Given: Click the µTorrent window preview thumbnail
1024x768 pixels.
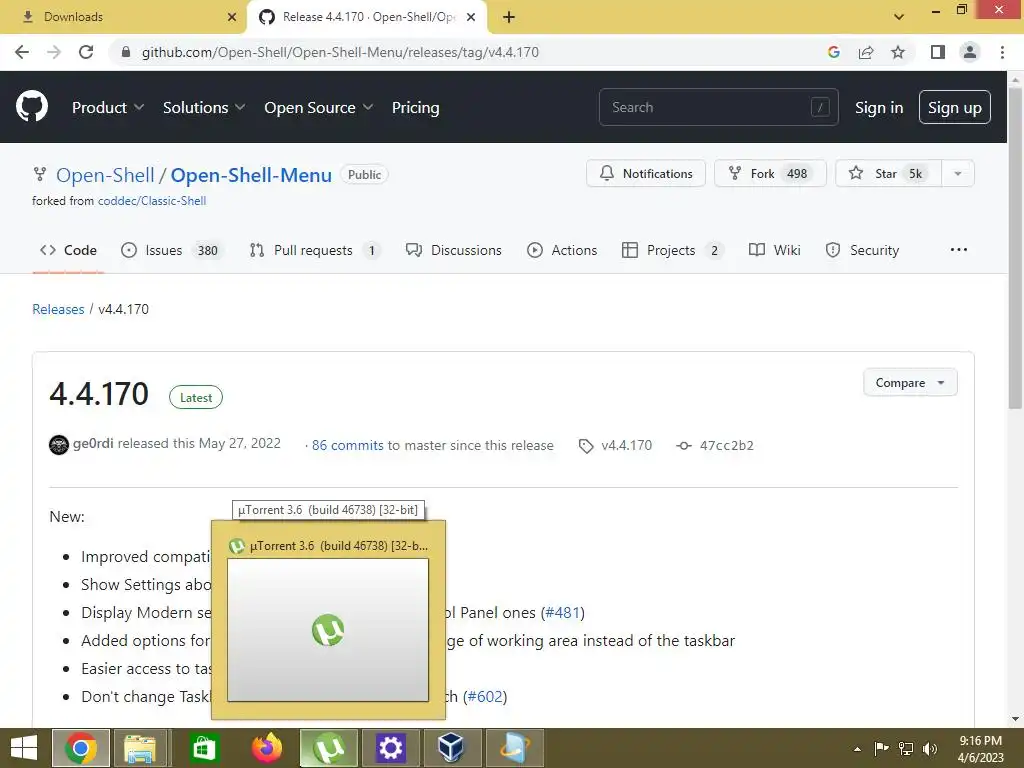Looking at the screenshot, I should pos(328,630).
